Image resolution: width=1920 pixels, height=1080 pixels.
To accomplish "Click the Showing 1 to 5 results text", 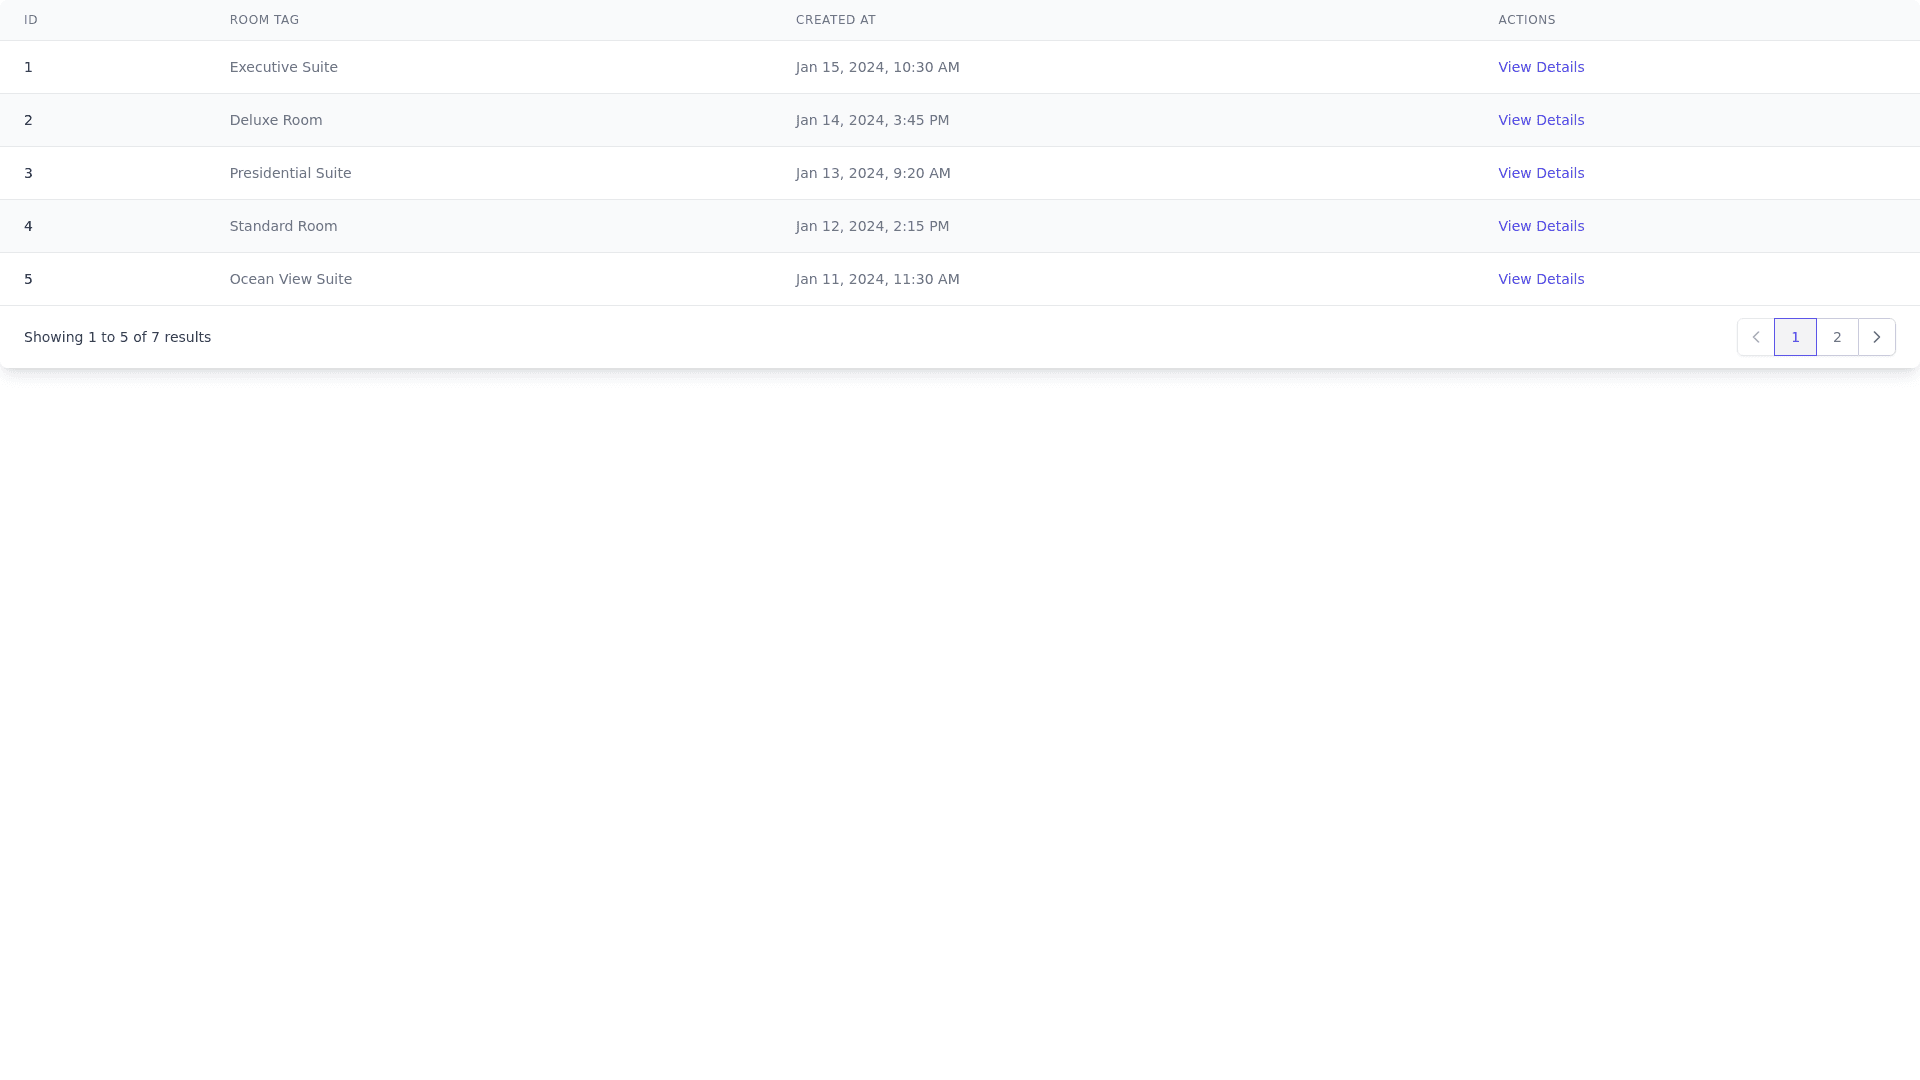I will [117, 337].
